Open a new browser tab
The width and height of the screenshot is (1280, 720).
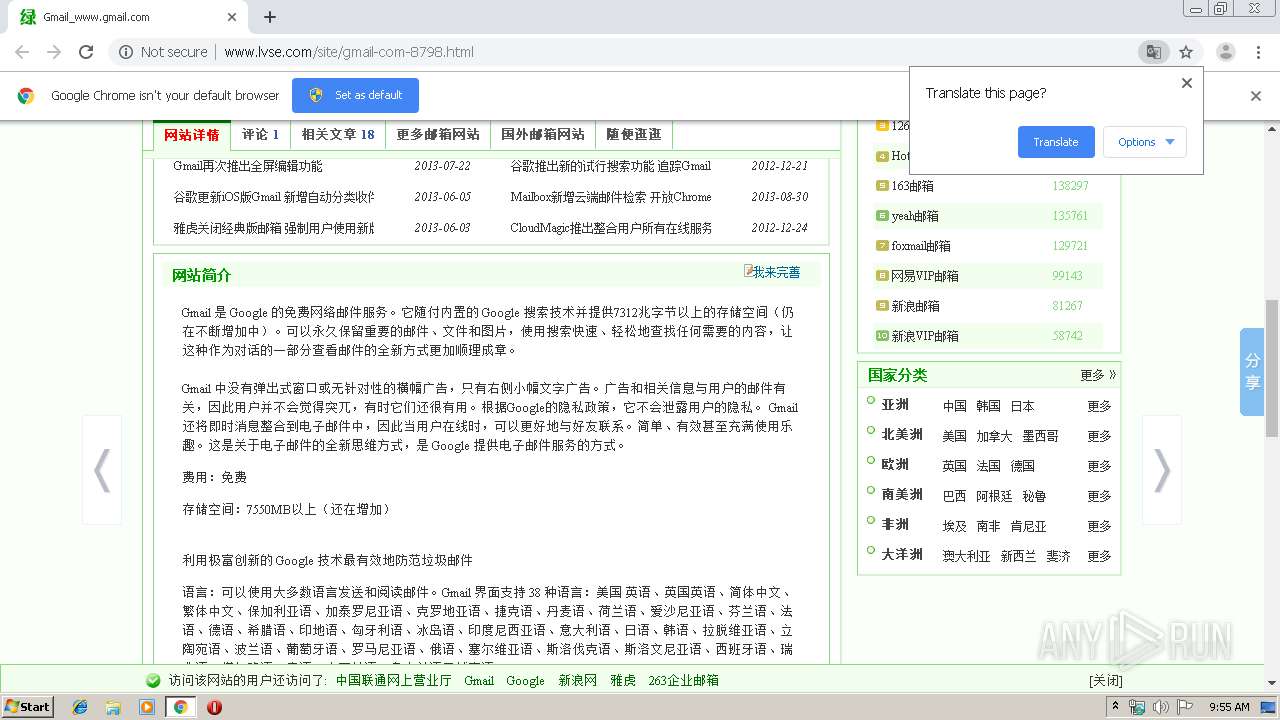coord(270,17)
